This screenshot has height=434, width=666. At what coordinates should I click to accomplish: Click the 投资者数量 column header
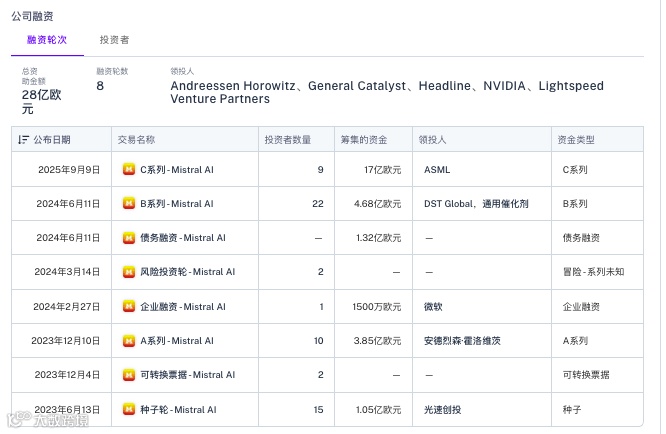click(x=288, y=140)
